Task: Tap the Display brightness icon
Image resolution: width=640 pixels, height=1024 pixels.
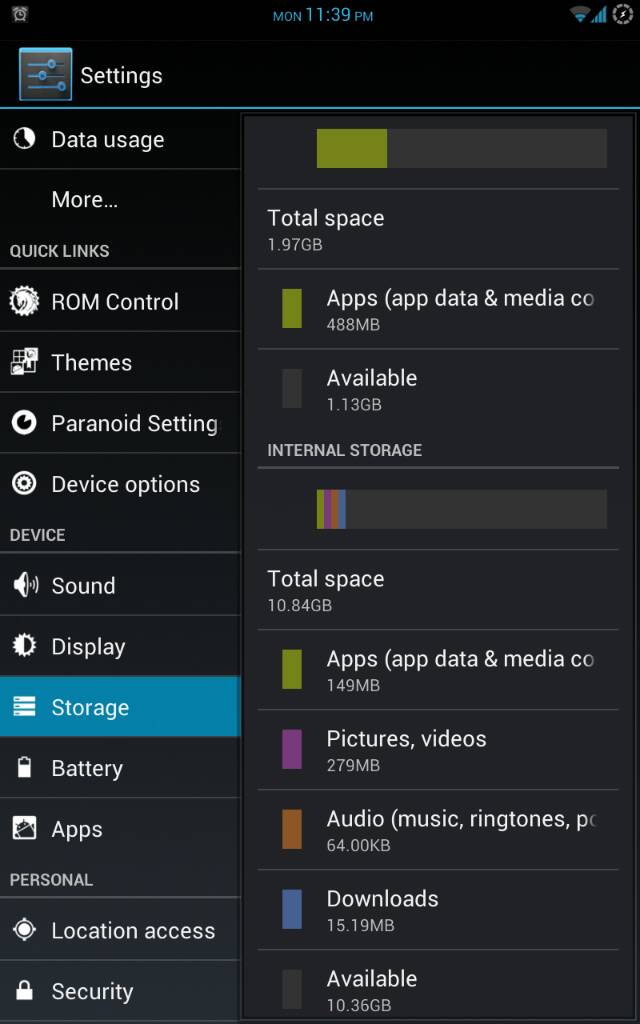Action: 24,646
